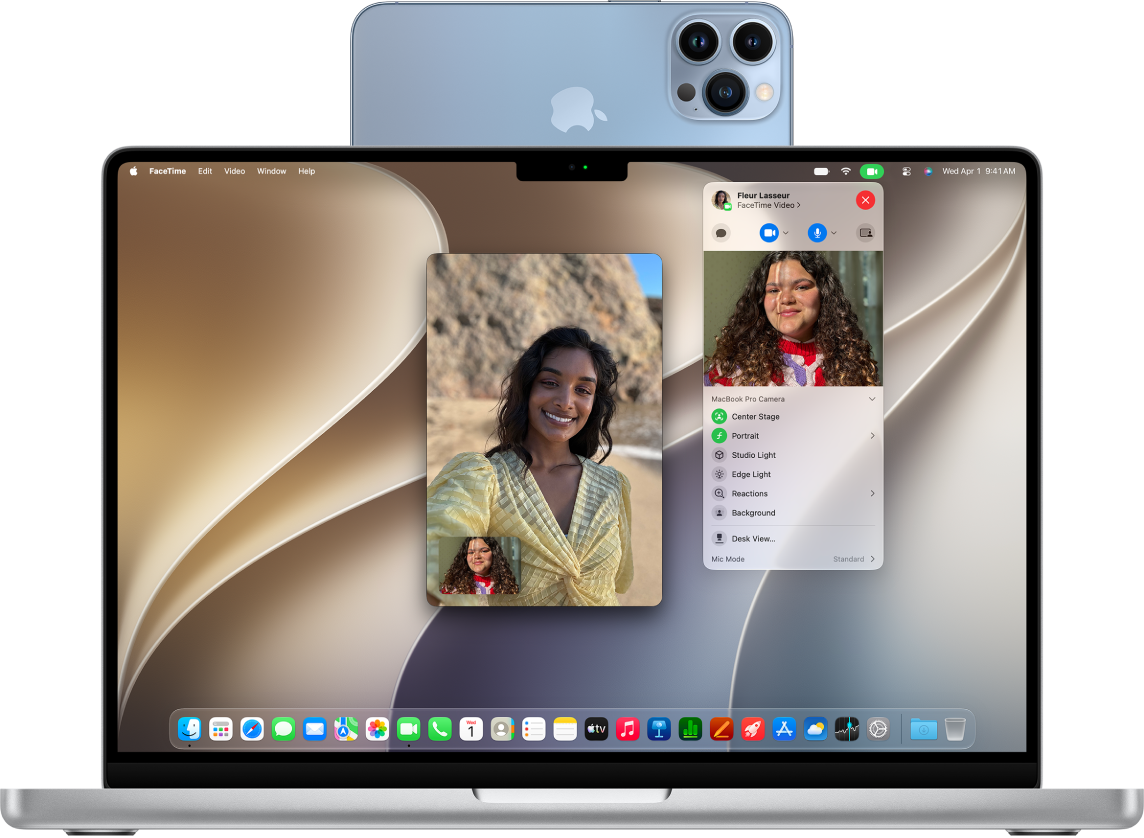Viewport: 1144px width, 838px height.
Task: Click Fleur's video preview in panel
Action: pos(793,319)
